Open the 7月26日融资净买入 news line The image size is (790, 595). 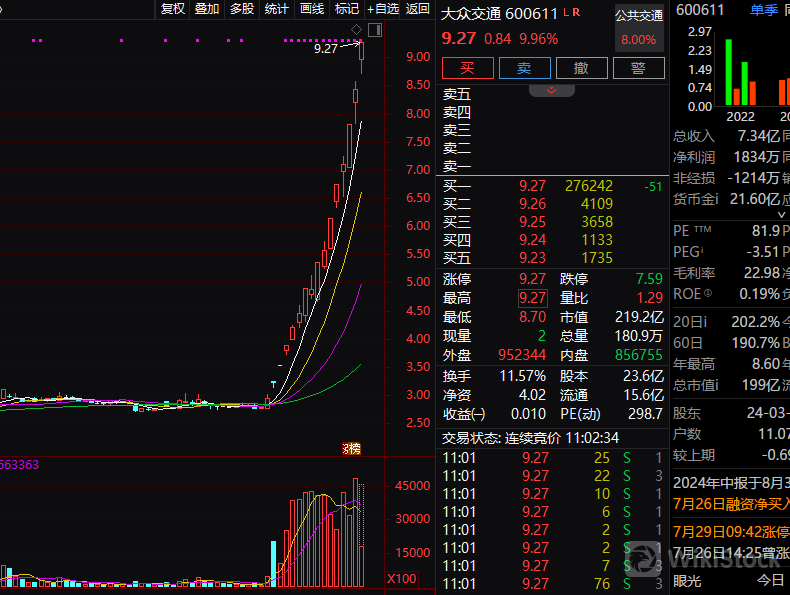[731, 503]
